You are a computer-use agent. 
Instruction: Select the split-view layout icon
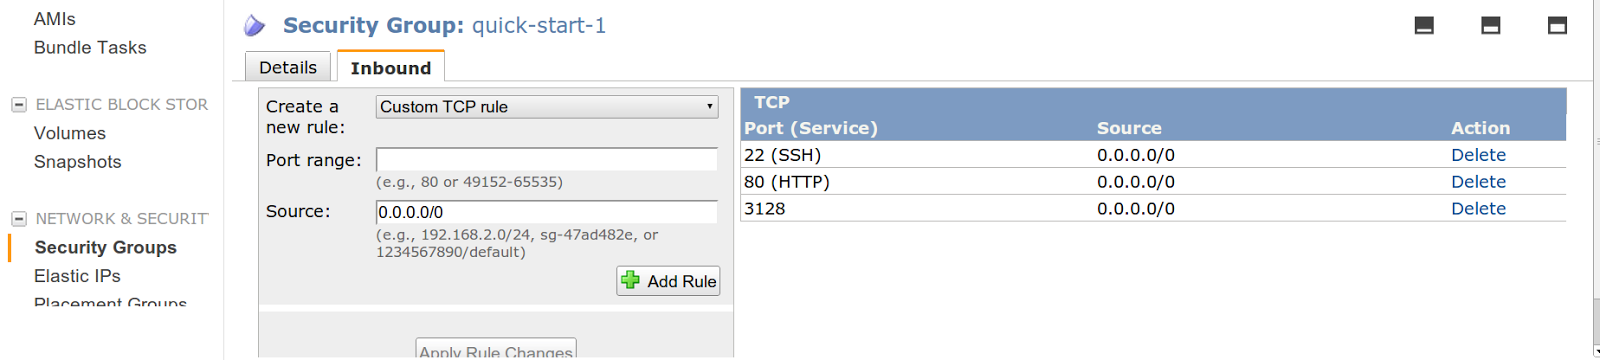1490,26
